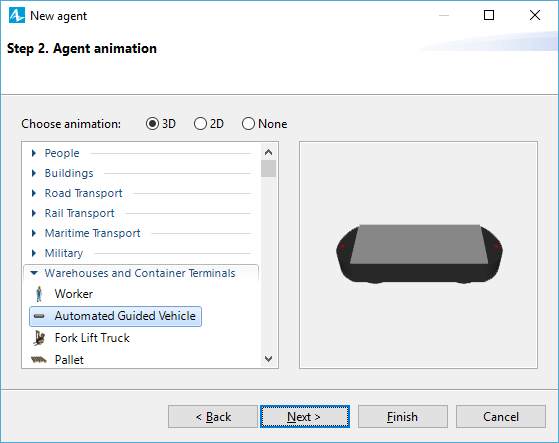Expand the Buildings category
Screen dimensions: 559x443
coord(34,173)
